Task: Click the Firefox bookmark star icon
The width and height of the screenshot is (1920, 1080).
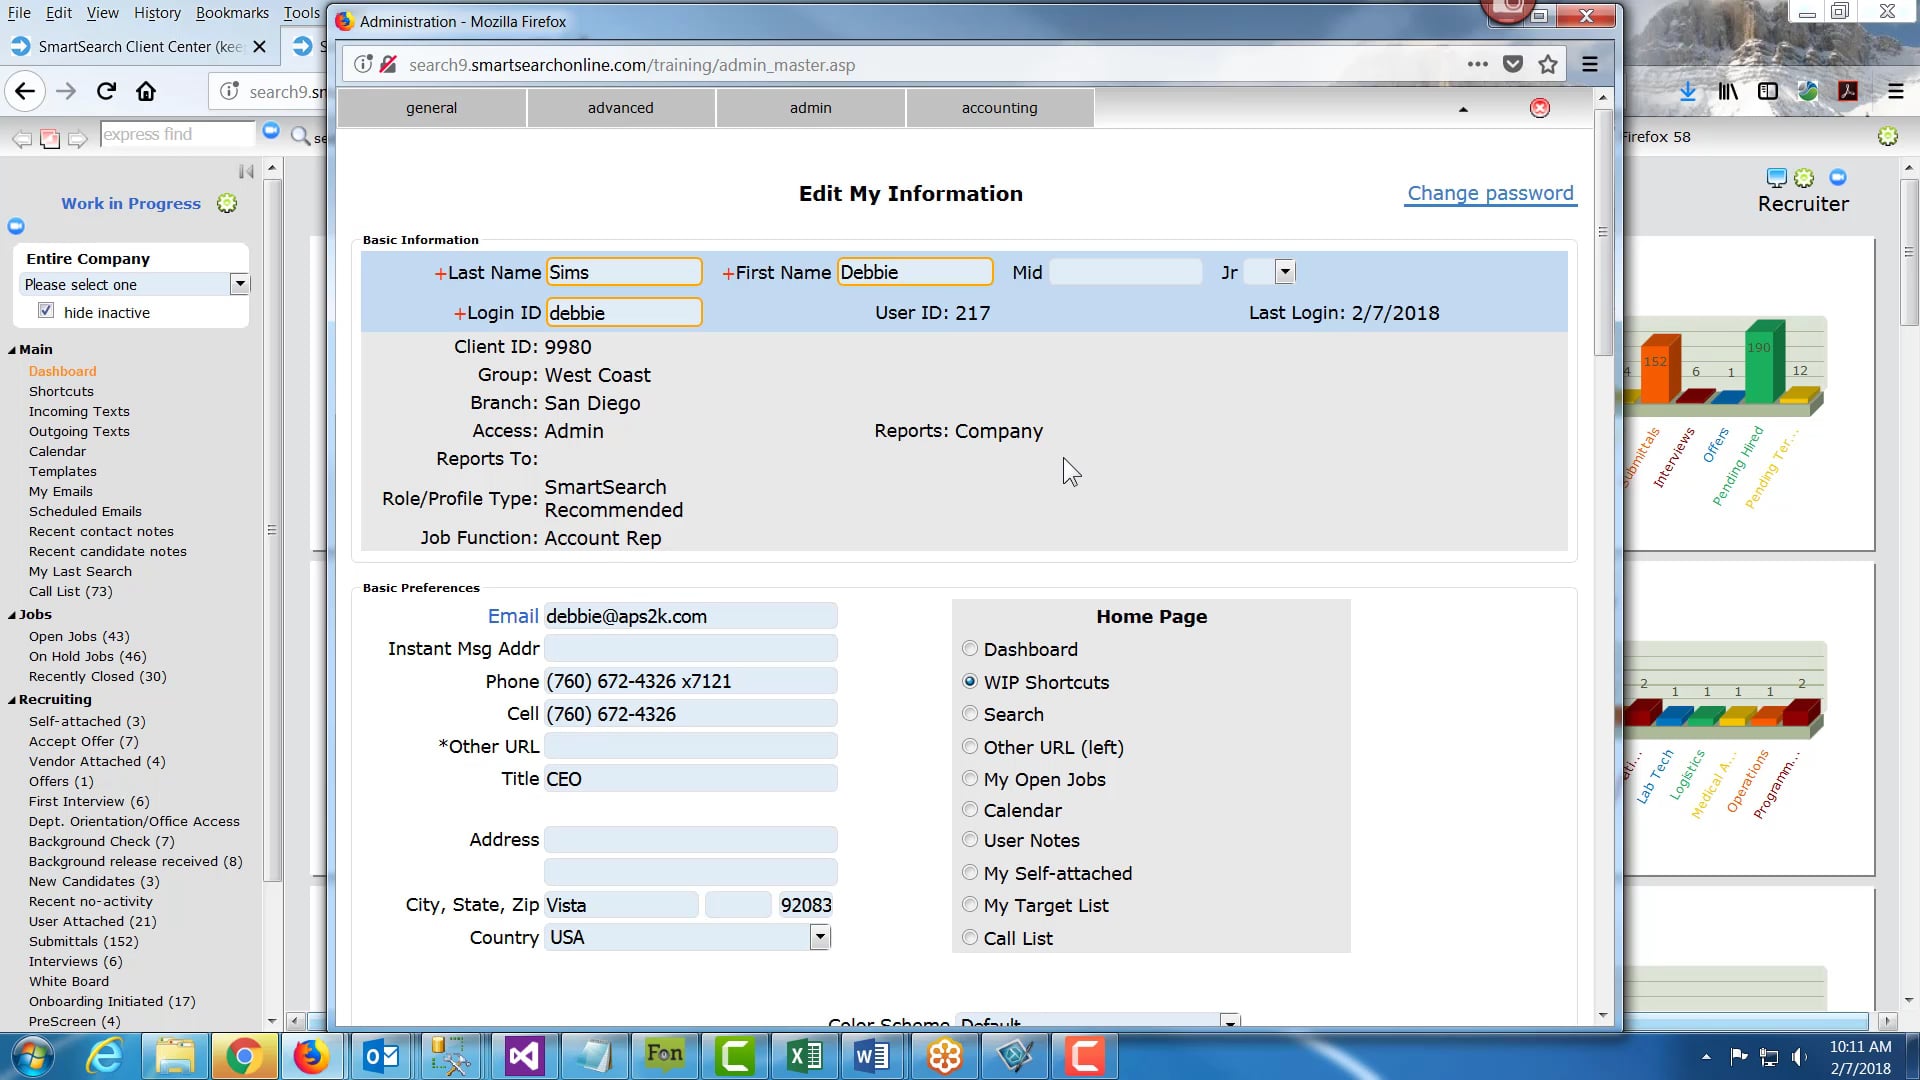Action: pyautogui.click(x=1548, y=65)
